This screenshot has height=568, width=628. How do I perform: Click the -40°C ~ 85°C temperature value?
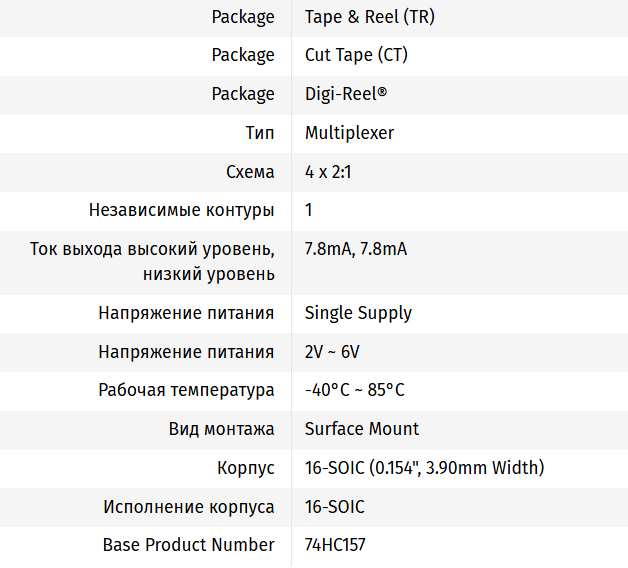click(354, 390)
